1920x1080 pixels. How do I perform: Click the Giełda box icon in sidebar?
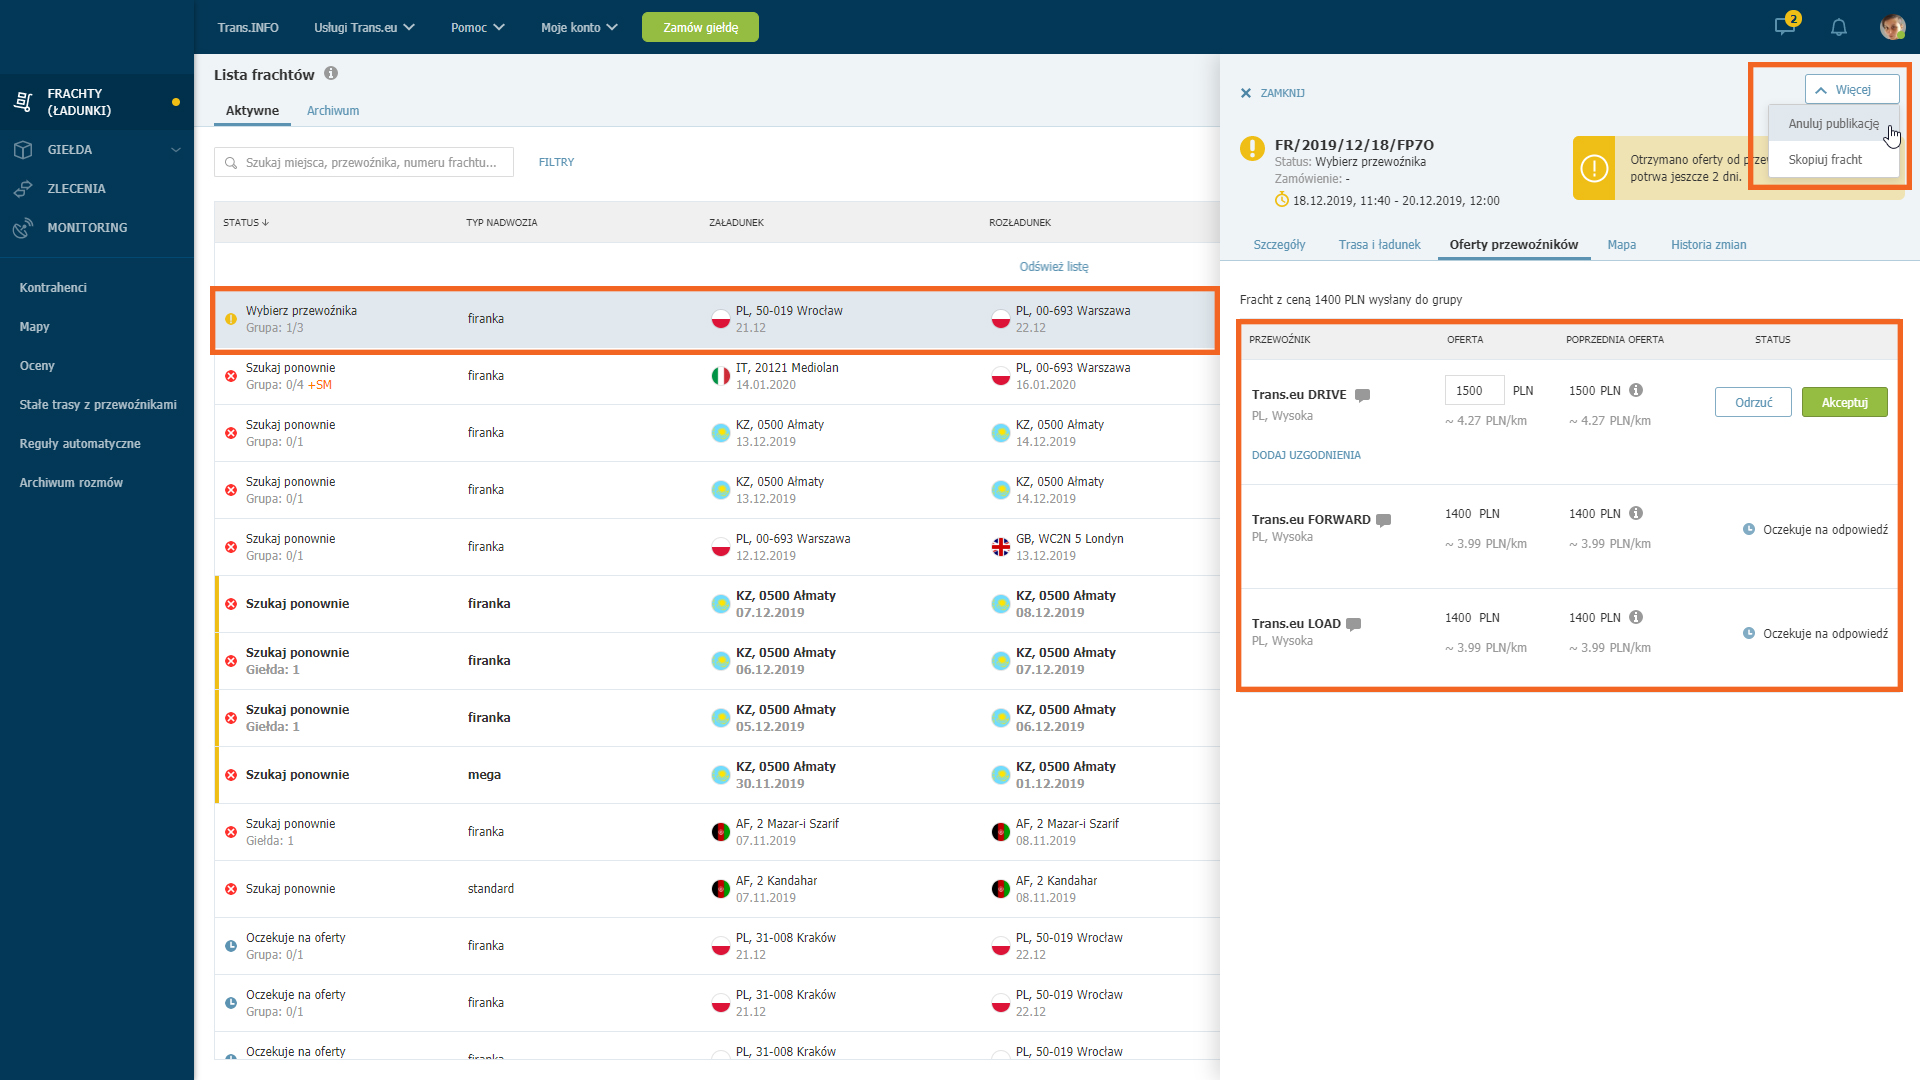23,150
